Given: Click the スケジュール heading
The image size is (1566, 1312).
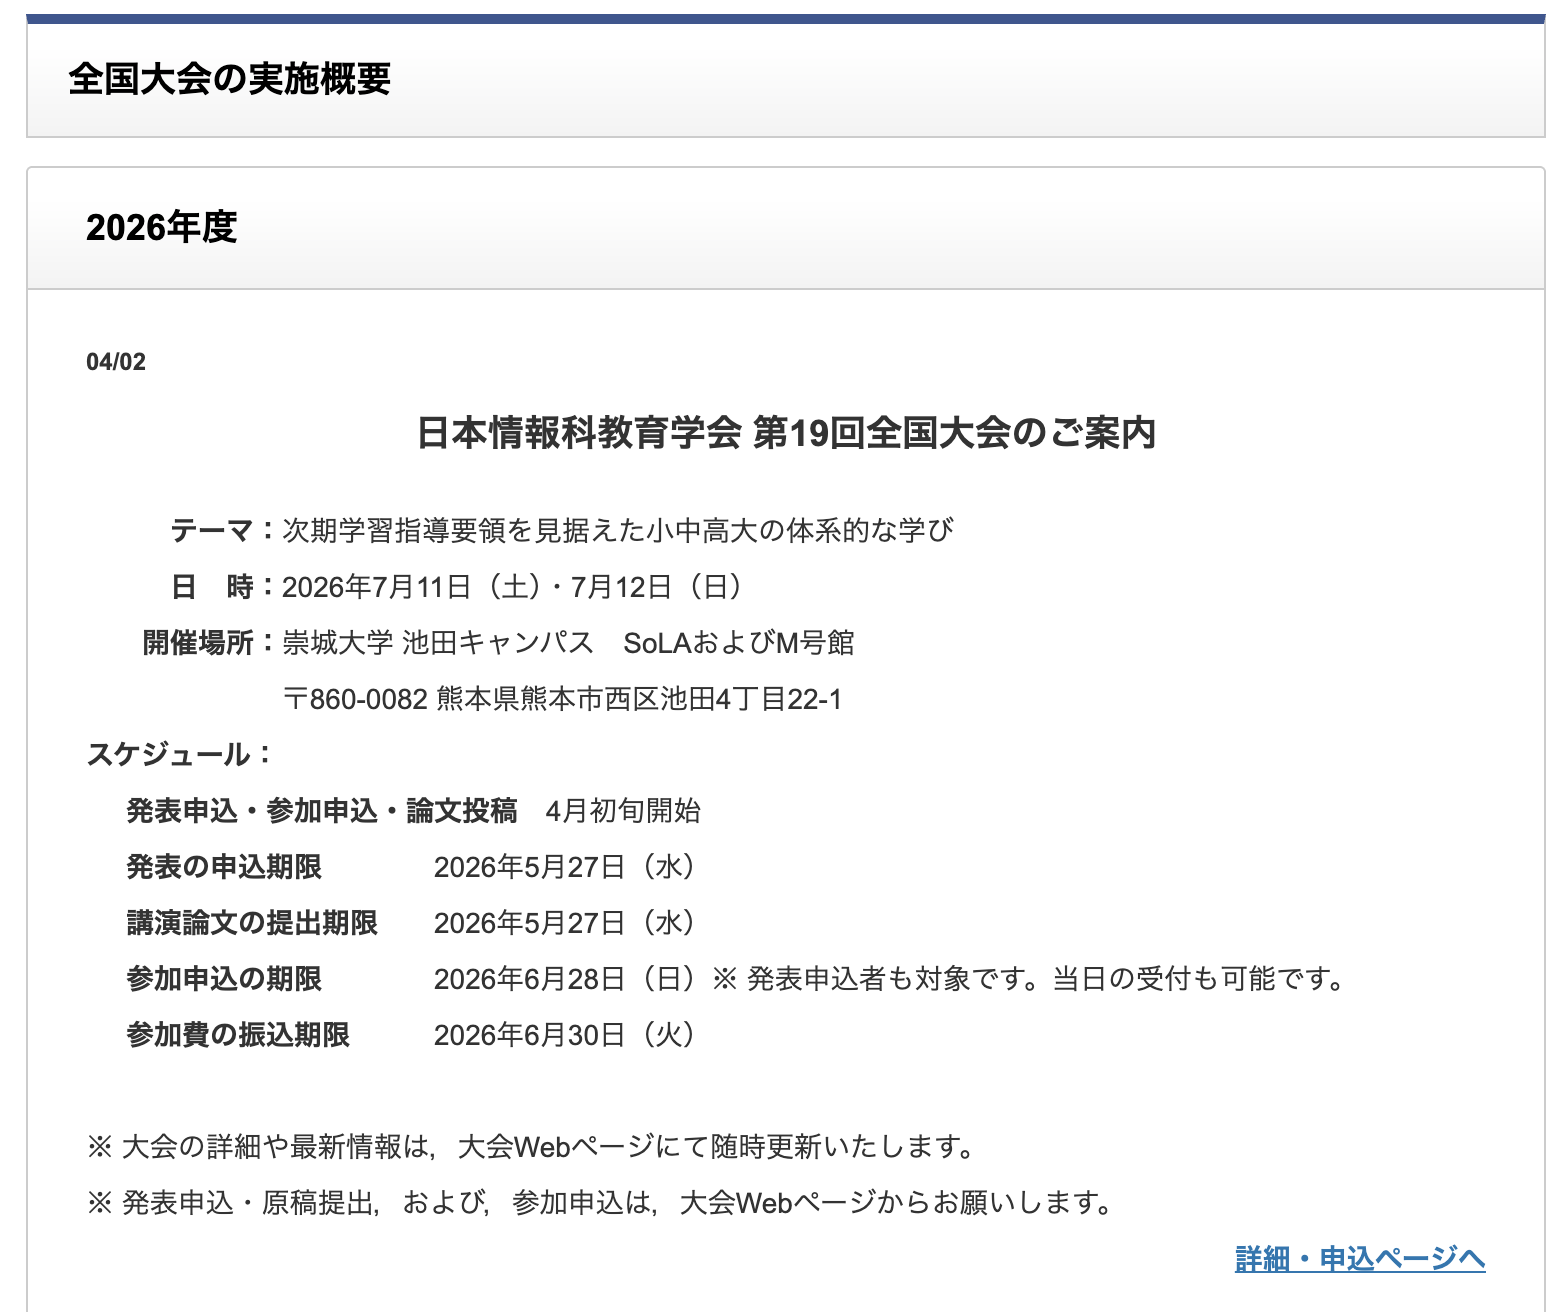Looking at the screenshot, I should point(179,755).
